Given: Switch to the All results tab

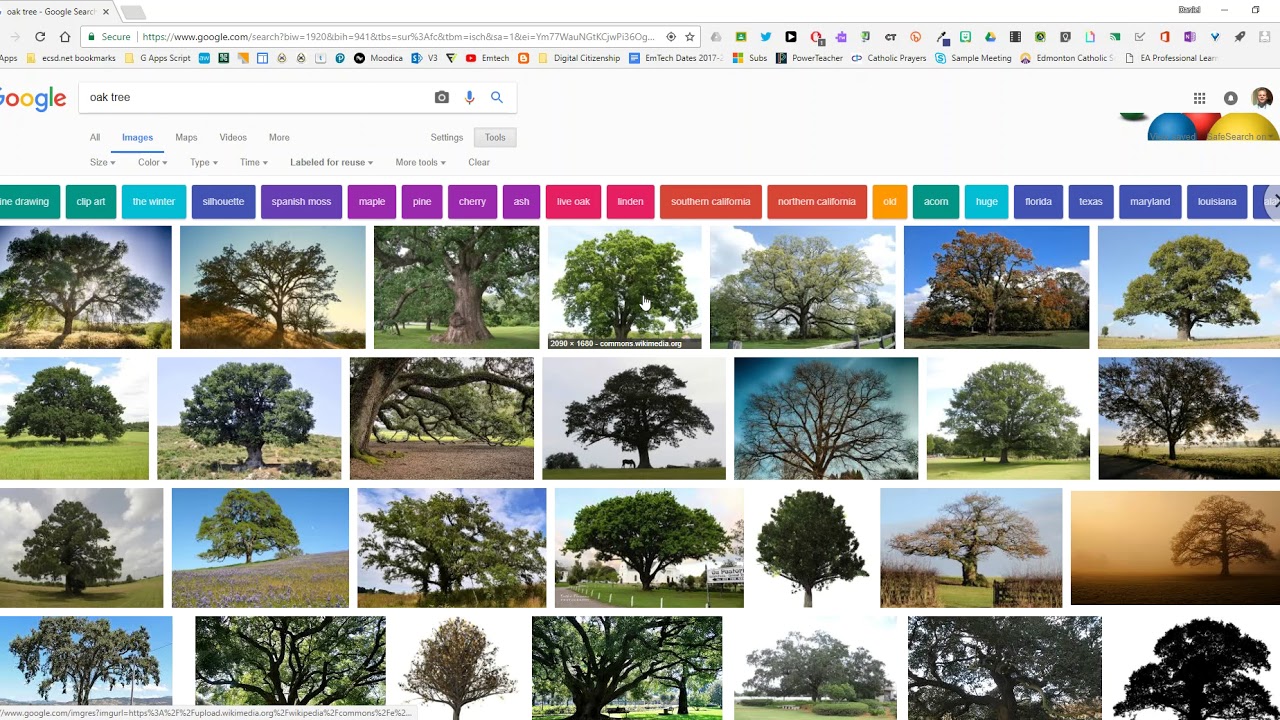Looking at the screenshot, I should pos(95,137).
